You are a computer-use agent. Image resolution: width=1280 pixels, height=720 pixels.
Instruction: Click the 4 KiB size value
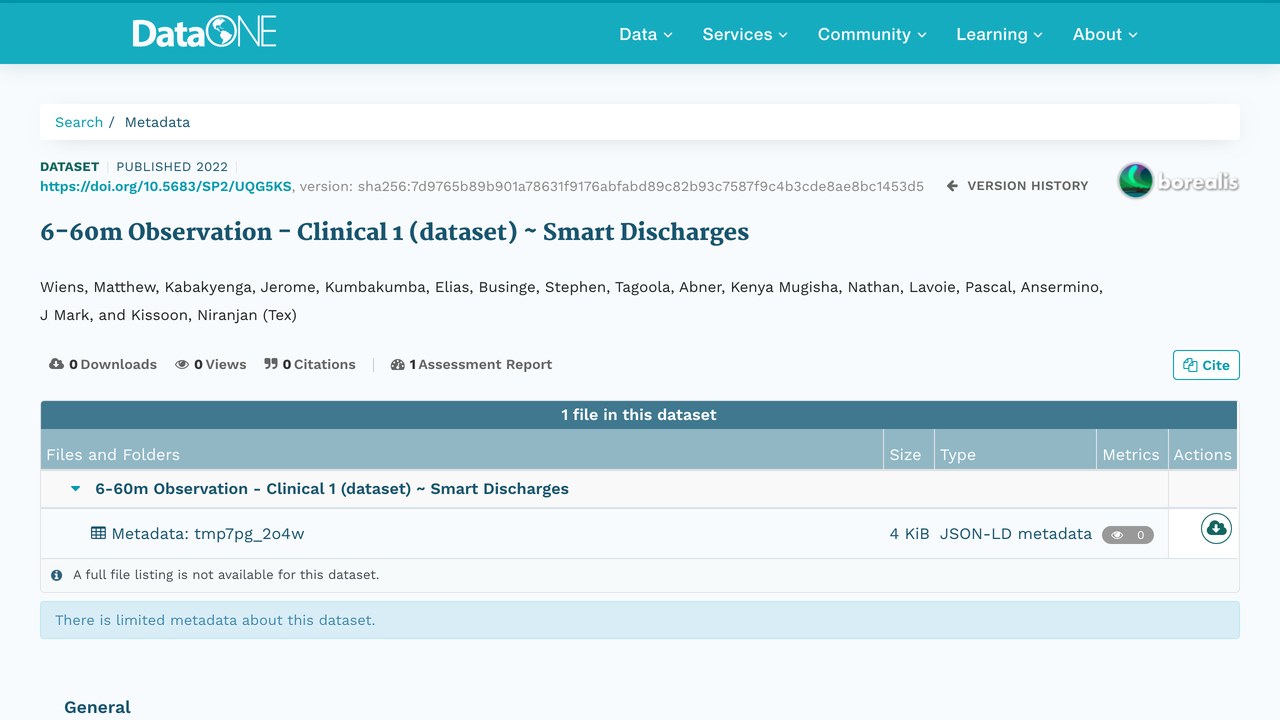(909, 534)
